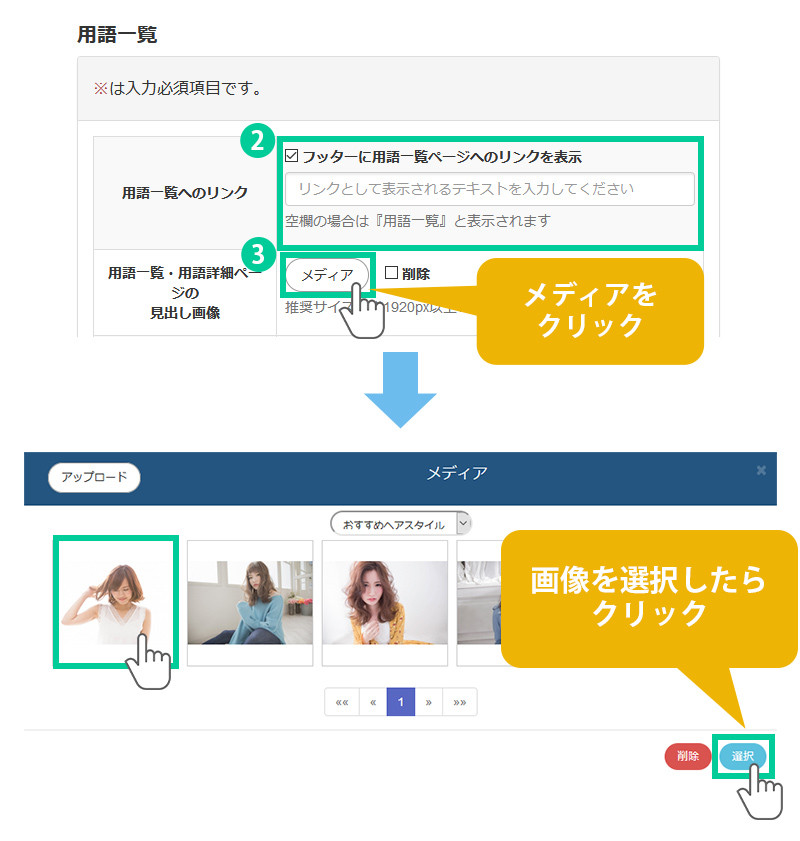The width and height of the screenshot is (800, 841).
Task: Tick the 削除 checkbox beside メディア
Action: [392, 273]
